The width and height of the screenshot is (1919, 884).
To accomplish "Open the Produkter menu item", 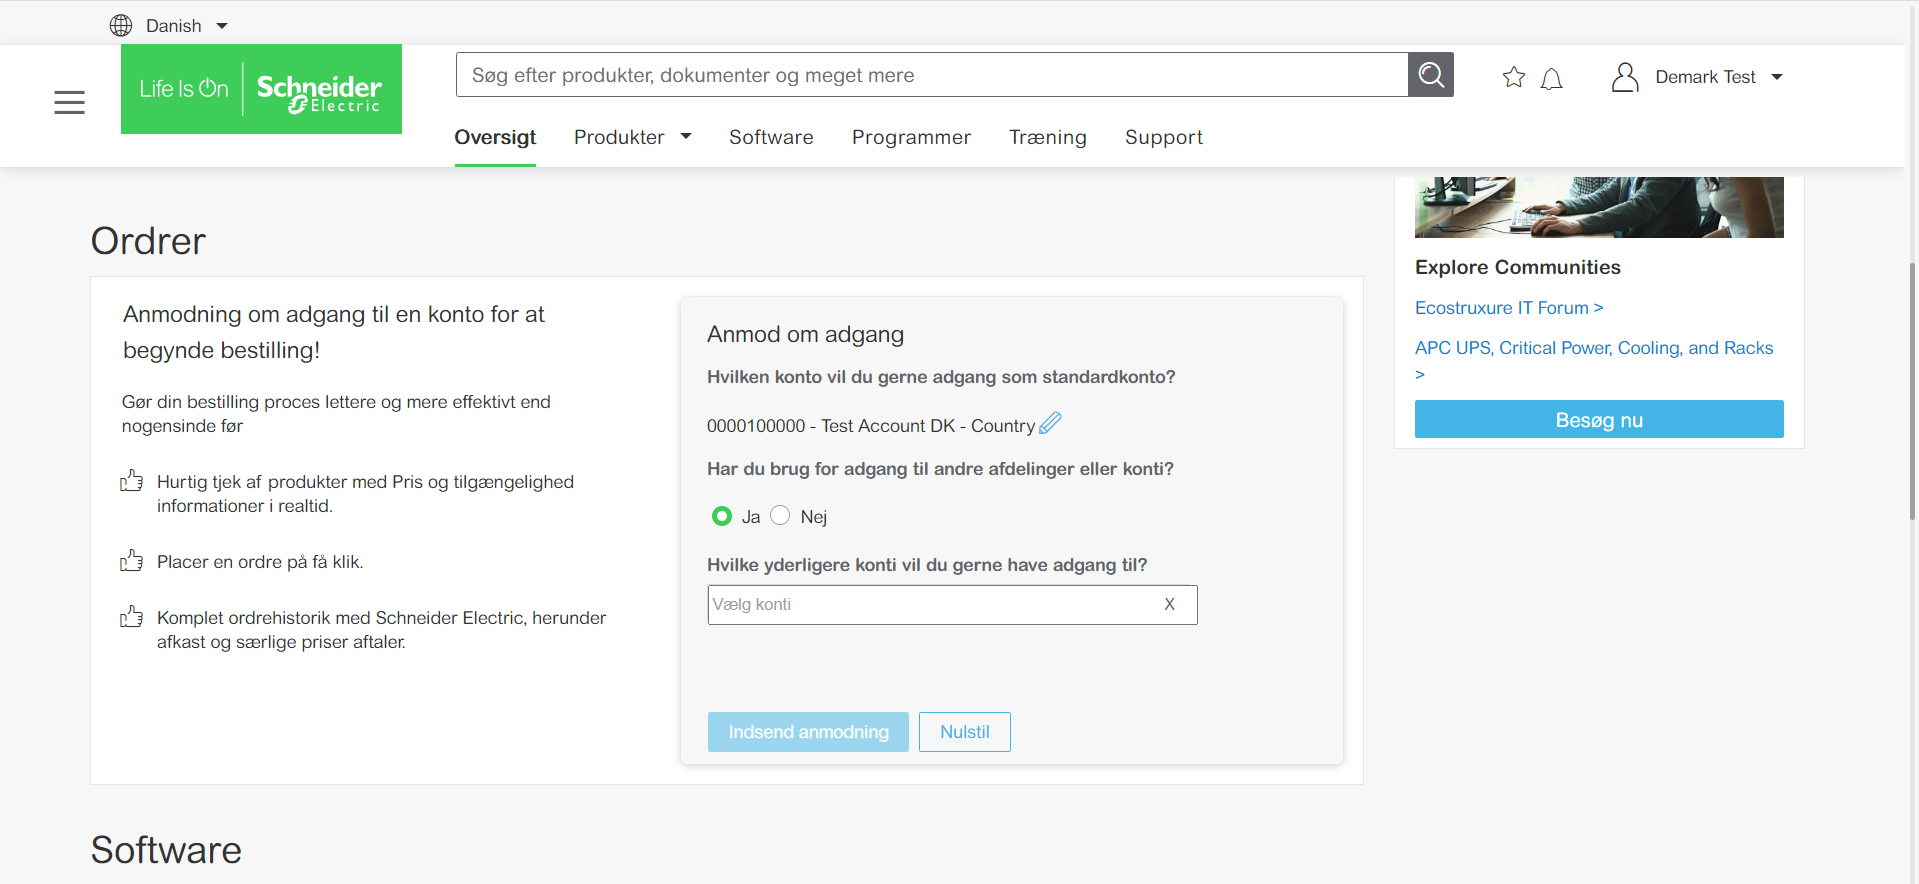I will tap(619, 137).
